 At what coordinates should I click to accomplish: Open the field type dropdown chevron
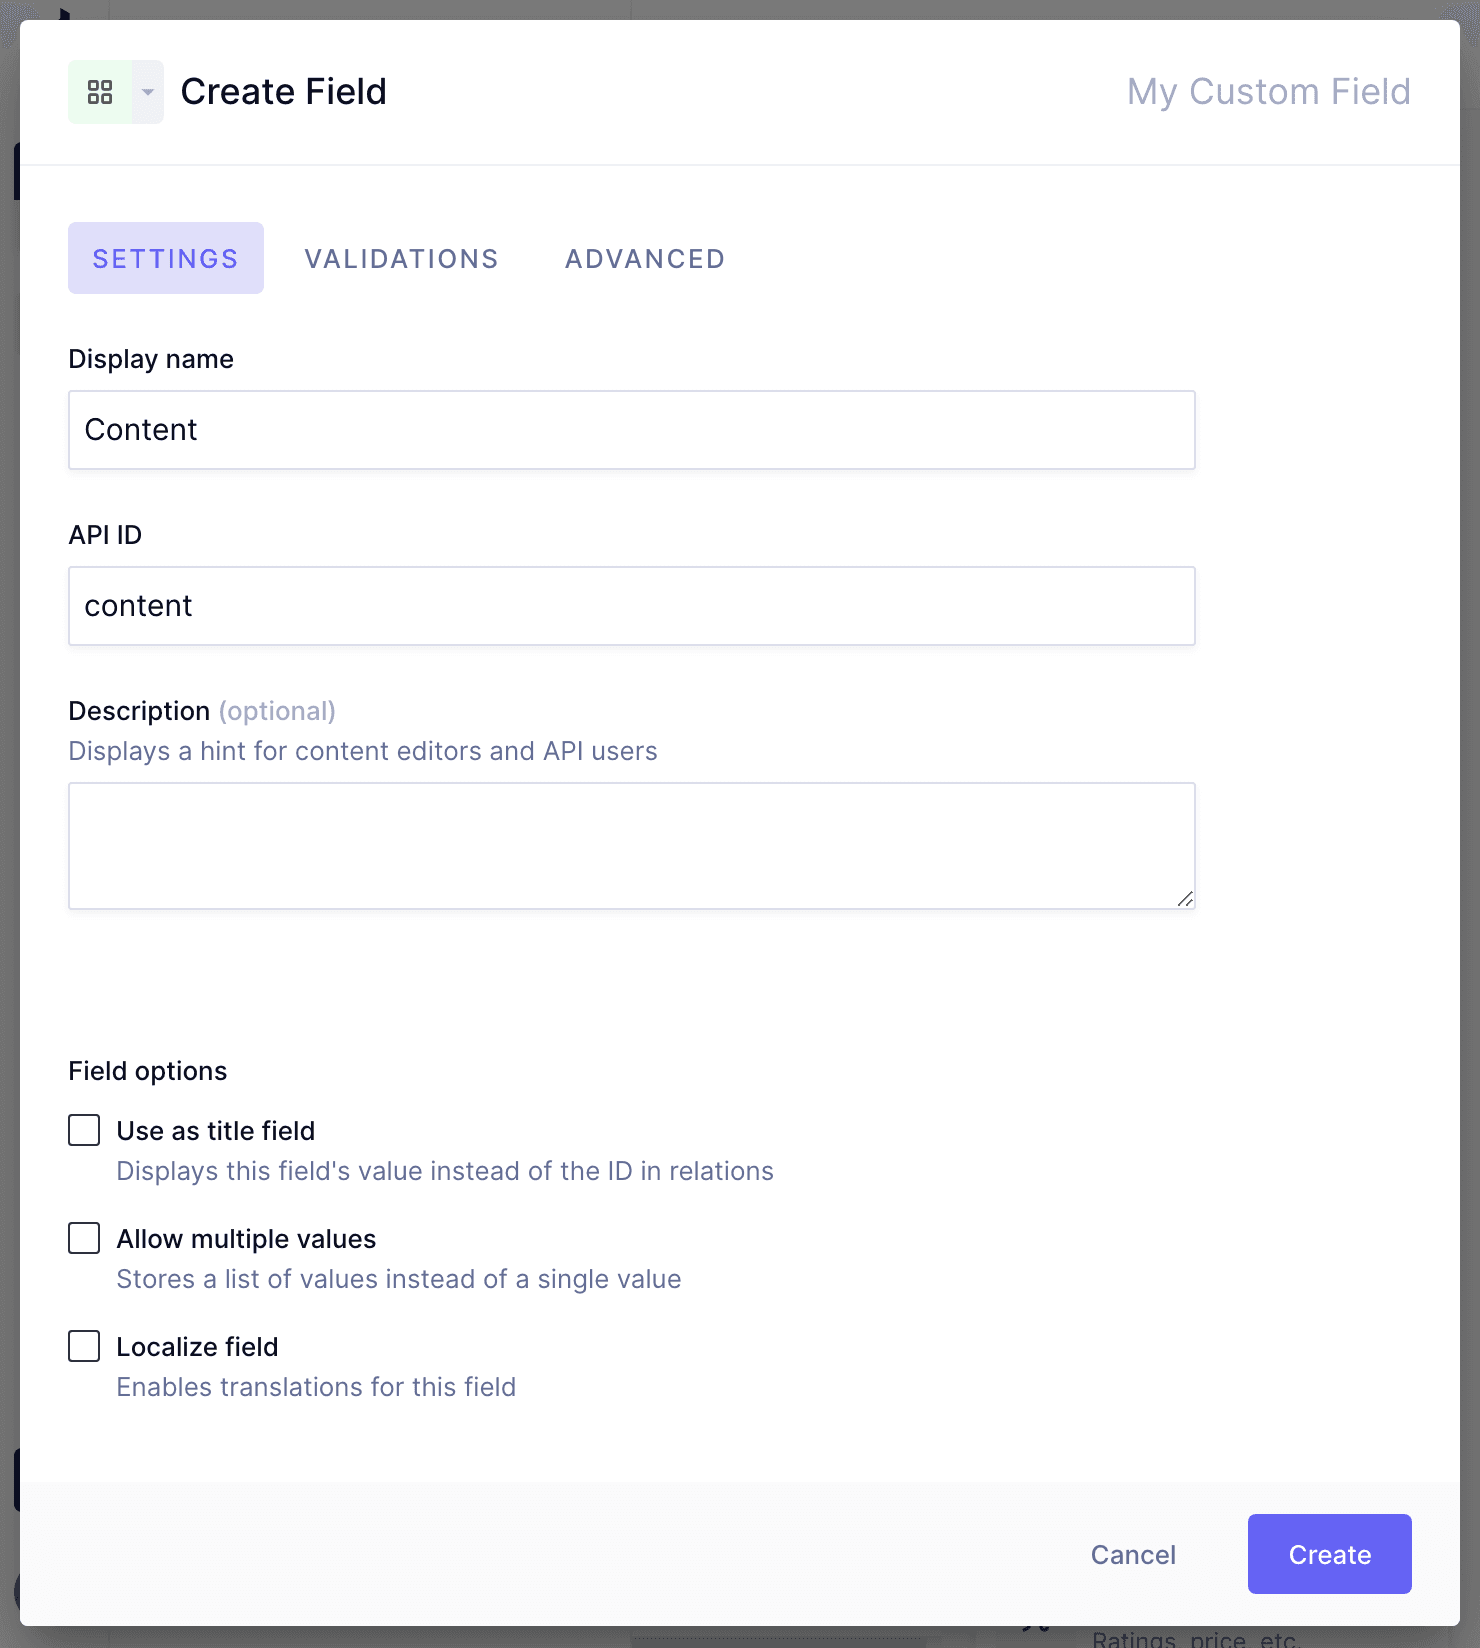click(146, 91)
